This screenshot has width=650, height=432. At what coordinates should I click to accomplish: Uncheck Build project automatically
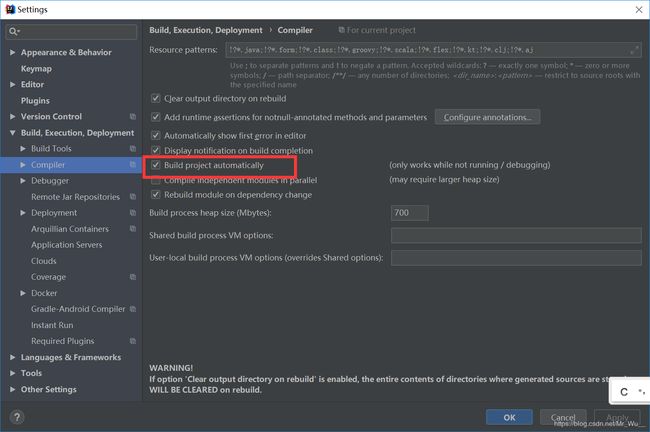point(155,165)
